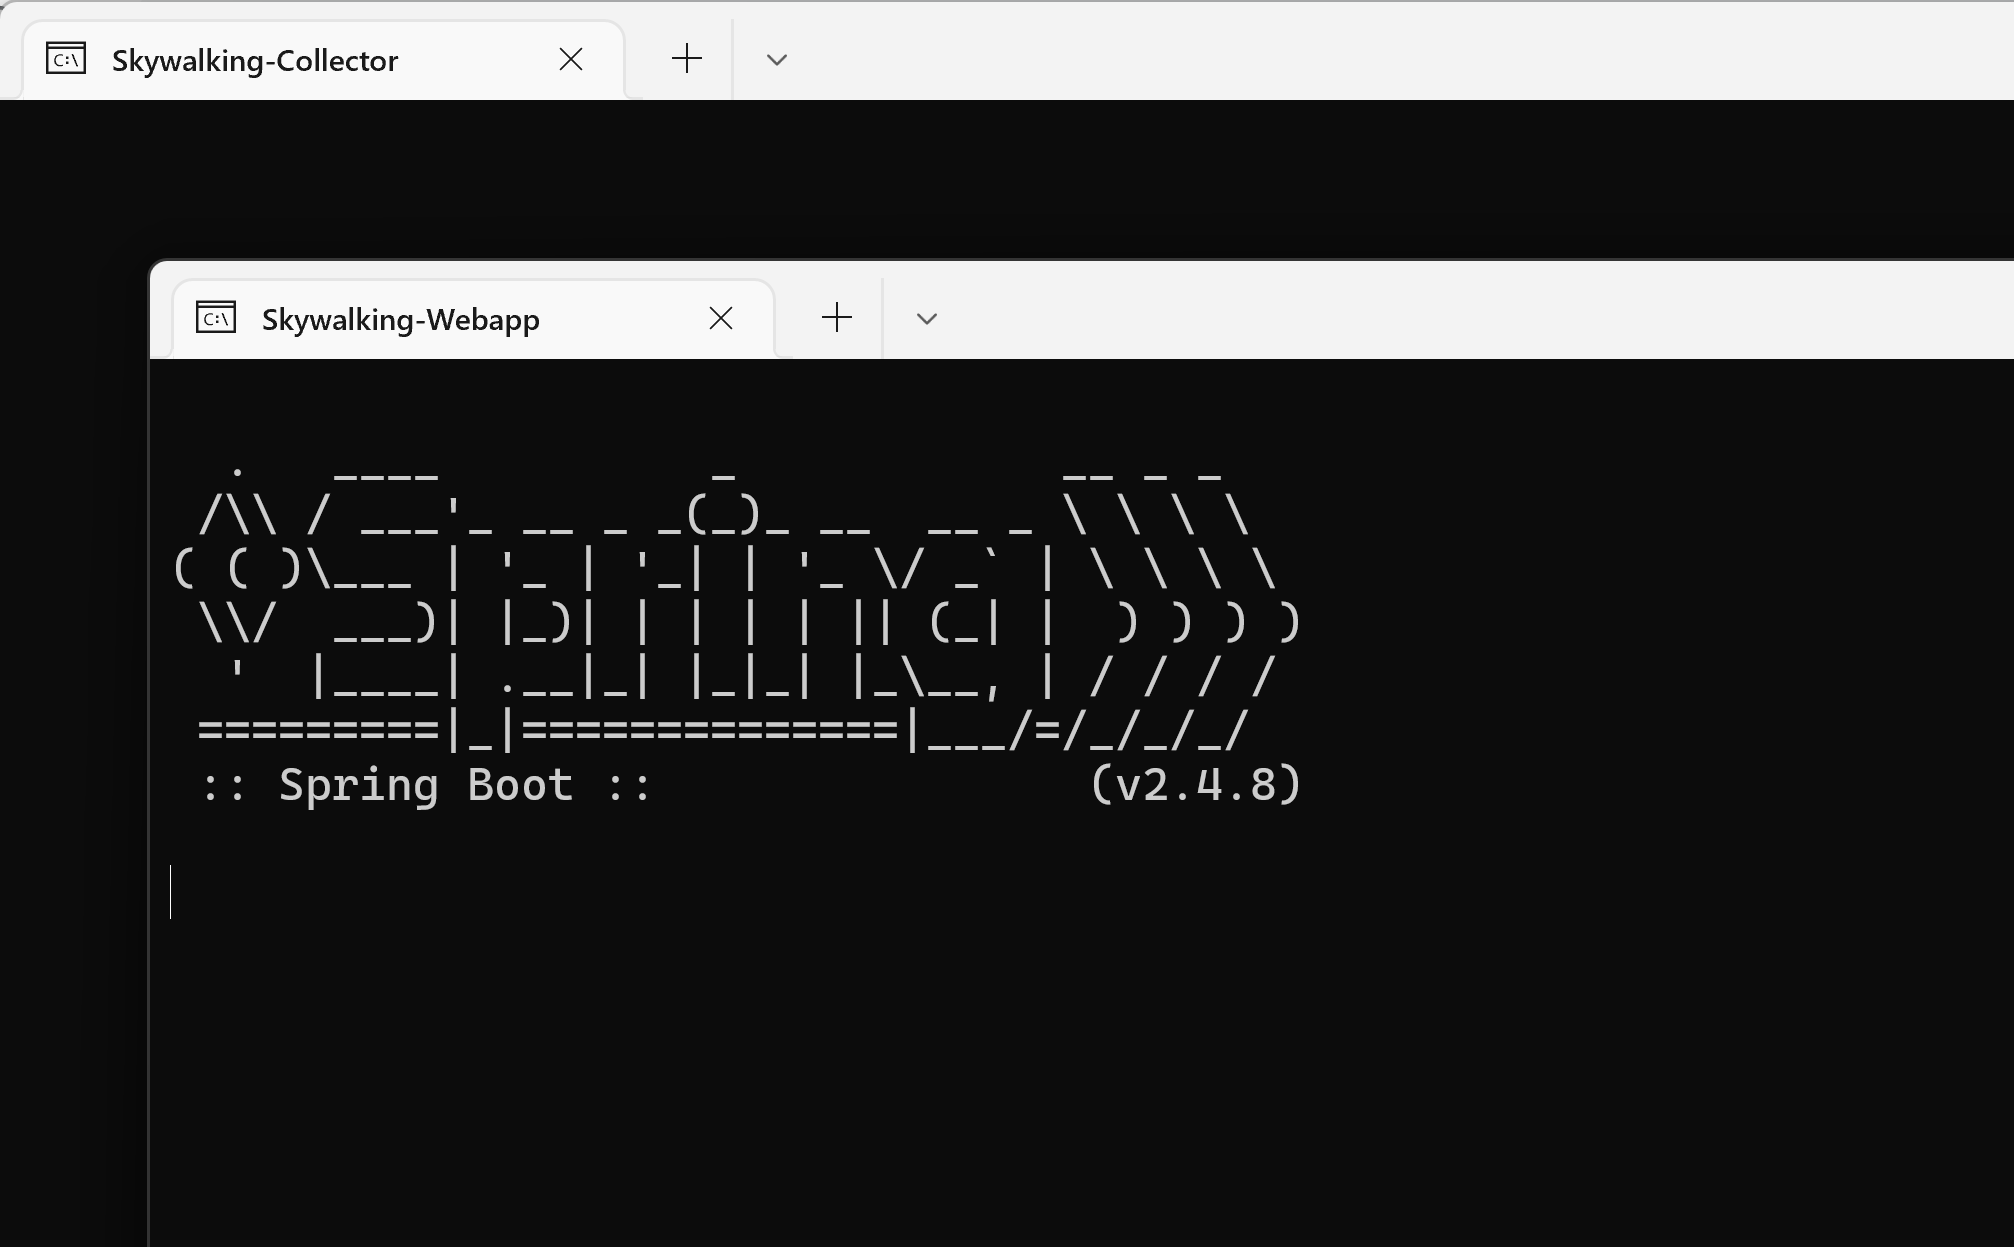Close the Skywalking-Webapp tab

pyautogui.click(x=721, y=319)
